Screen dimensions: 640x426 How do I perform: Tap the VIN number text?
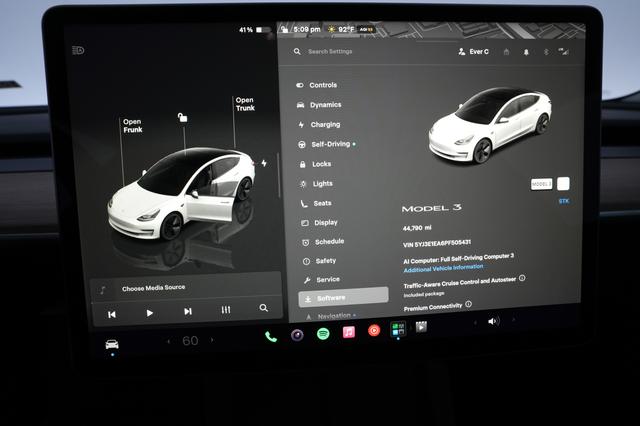437,243
